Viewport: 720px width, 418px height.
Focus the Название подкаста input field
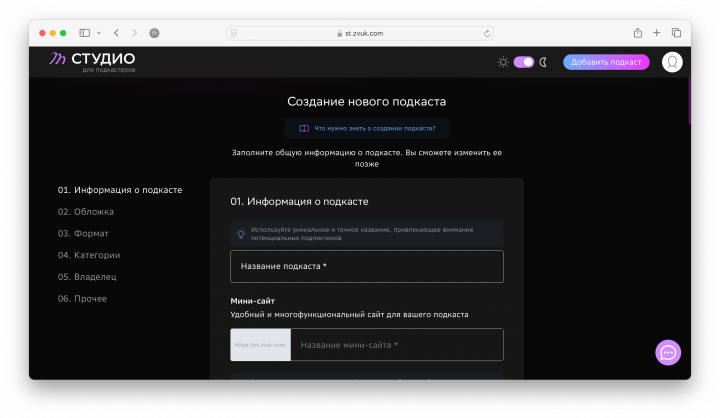click(366, 267)
